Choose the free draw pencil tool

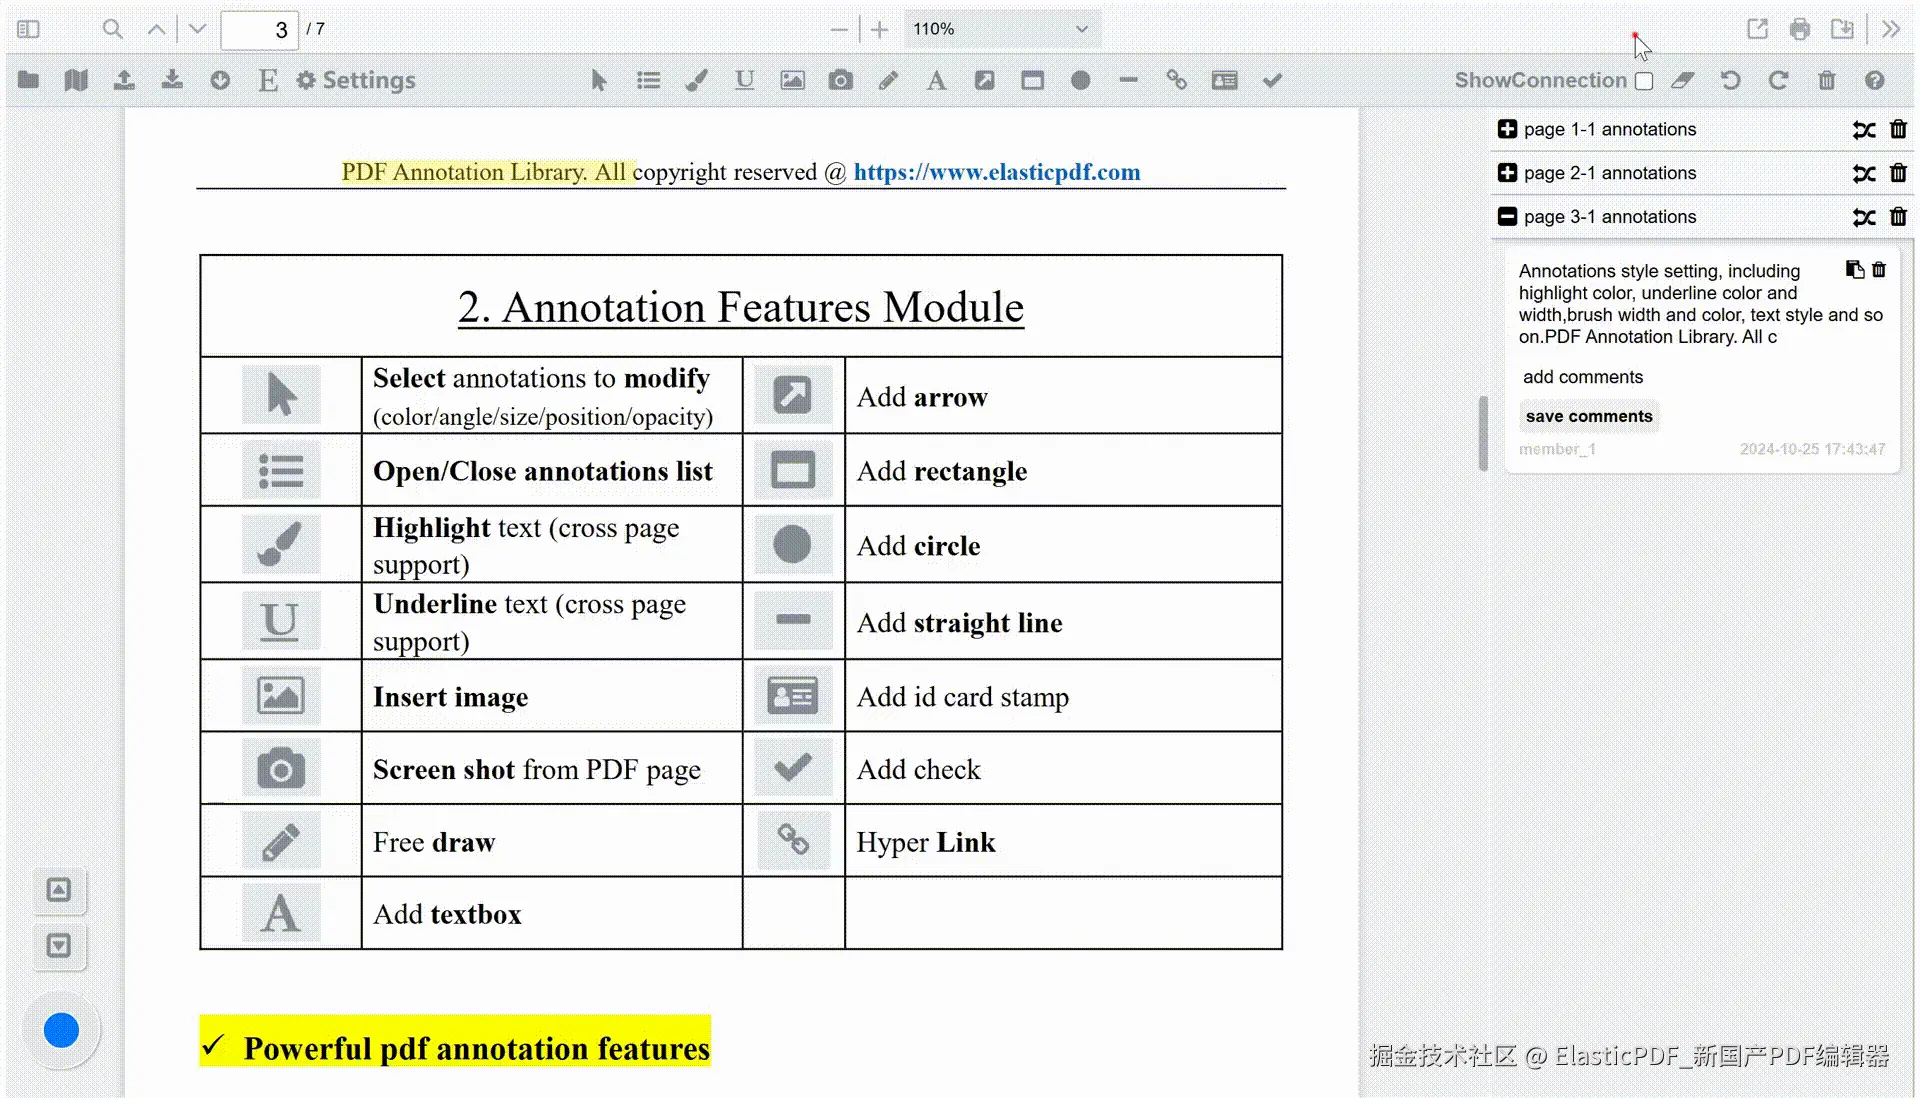(888, 80)
